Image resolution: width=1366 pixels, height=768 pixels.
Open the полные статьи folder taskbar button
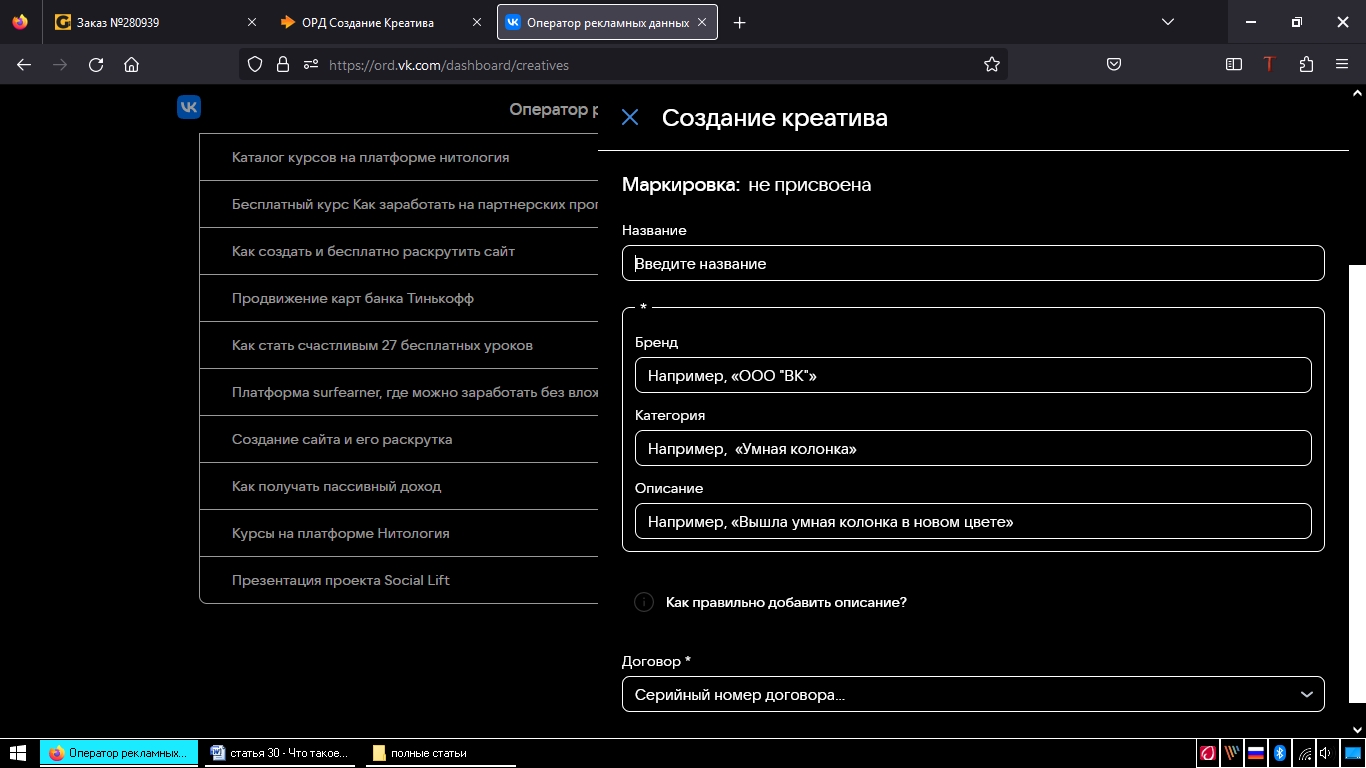pyautogui.click(x=443, y=753)
